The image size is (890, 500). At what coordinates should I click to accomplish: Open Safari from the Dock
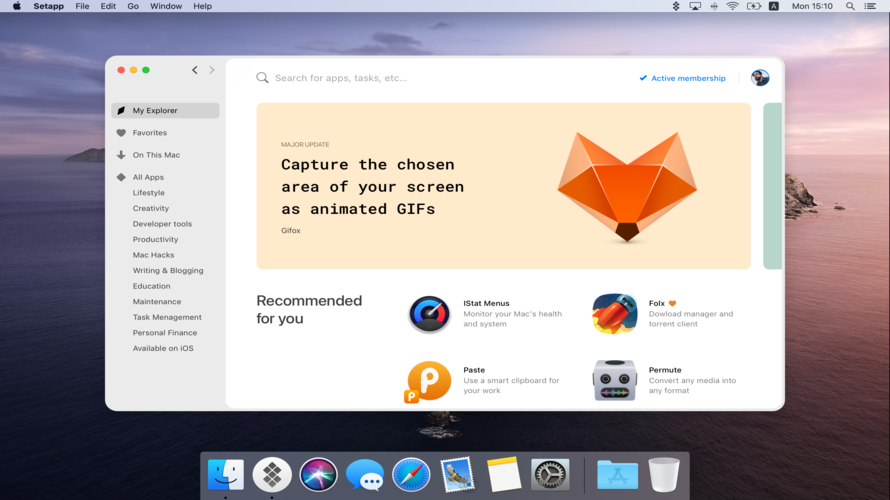(411, 474)
